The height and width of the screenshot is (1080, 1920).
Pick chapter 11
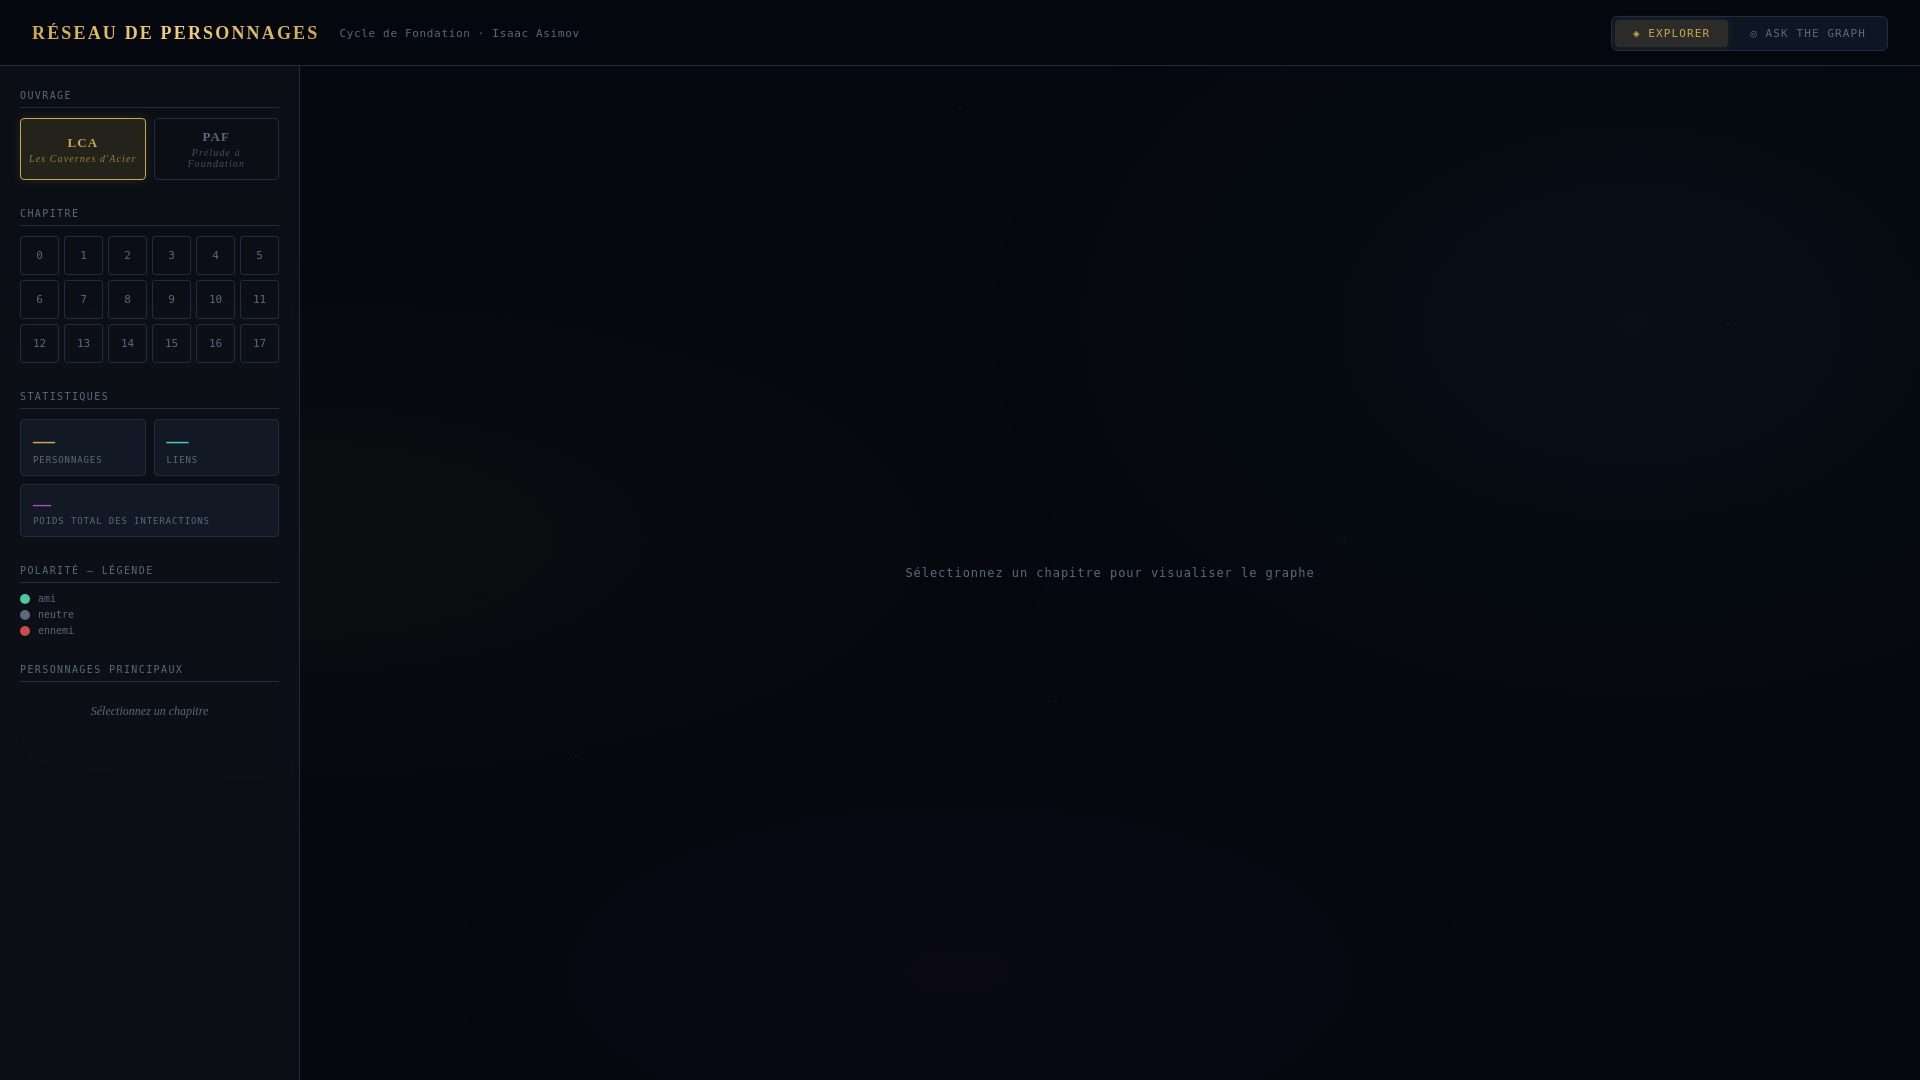259,300
